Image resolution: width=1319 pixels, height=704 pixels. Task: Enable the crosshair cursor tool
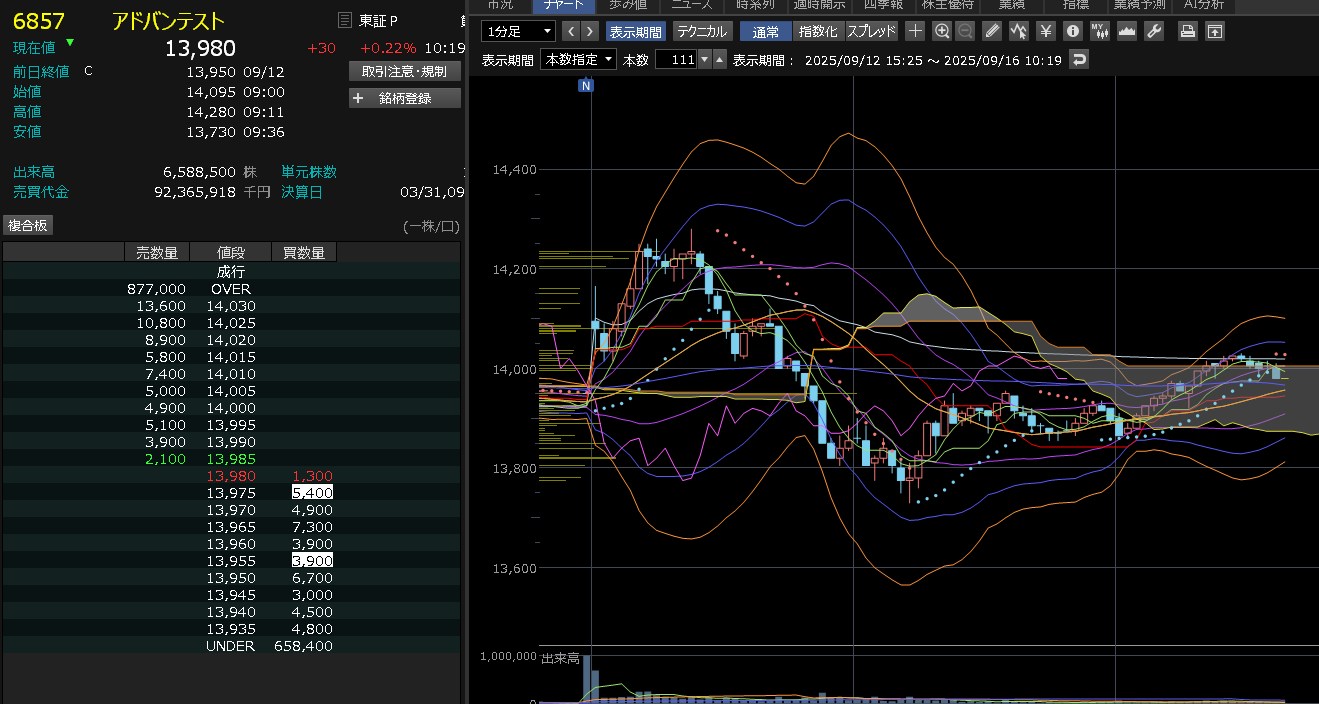915,31
